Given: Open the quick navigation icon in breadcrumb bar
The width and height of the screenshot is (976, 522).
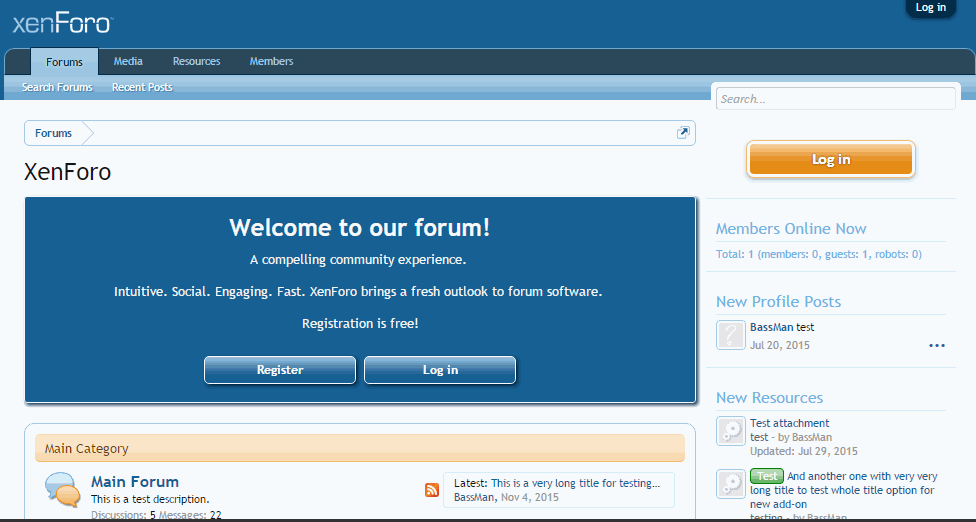Looking at the screenshot, I should pos(683,133).
